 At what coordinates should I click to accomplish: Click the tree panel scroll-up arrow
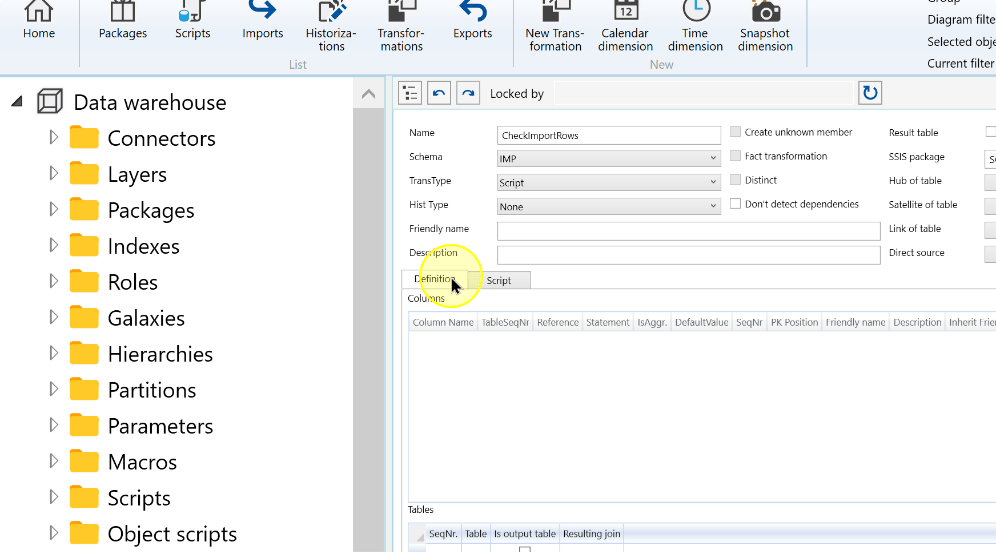(368, 94)
